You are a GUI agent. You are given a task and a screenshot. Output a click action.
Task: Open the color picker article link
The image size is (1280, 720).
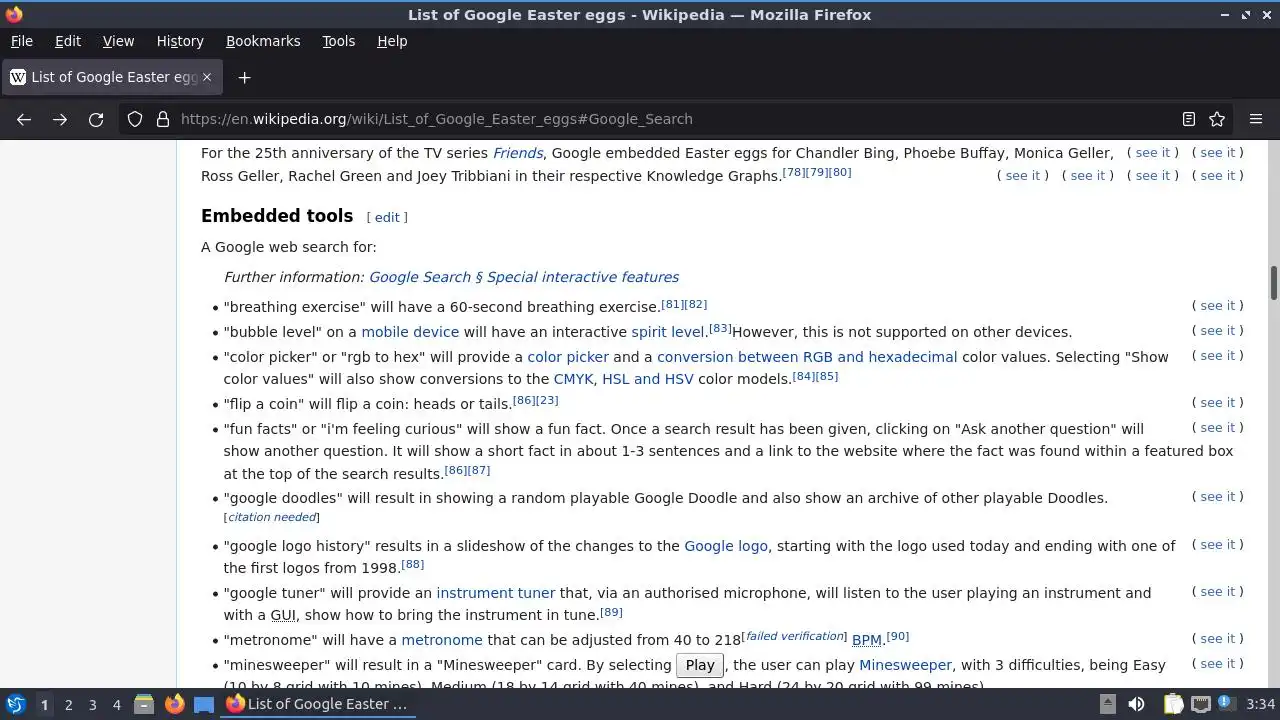pyautogui.click(x=568, y=357)
